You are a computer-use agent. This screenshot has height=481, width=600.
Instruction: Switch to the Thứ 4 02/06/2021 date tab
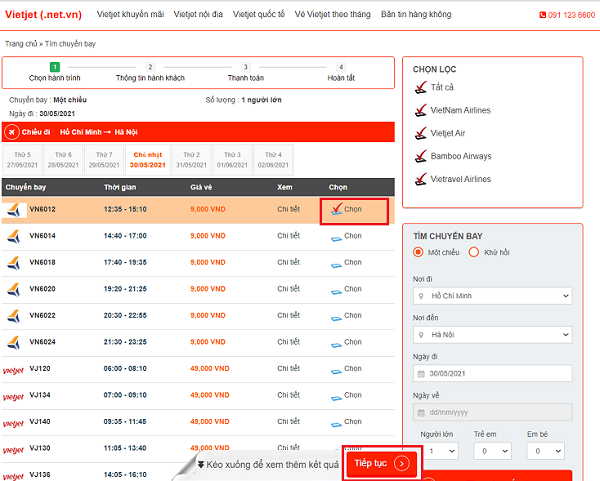click(x=273, y=160)
